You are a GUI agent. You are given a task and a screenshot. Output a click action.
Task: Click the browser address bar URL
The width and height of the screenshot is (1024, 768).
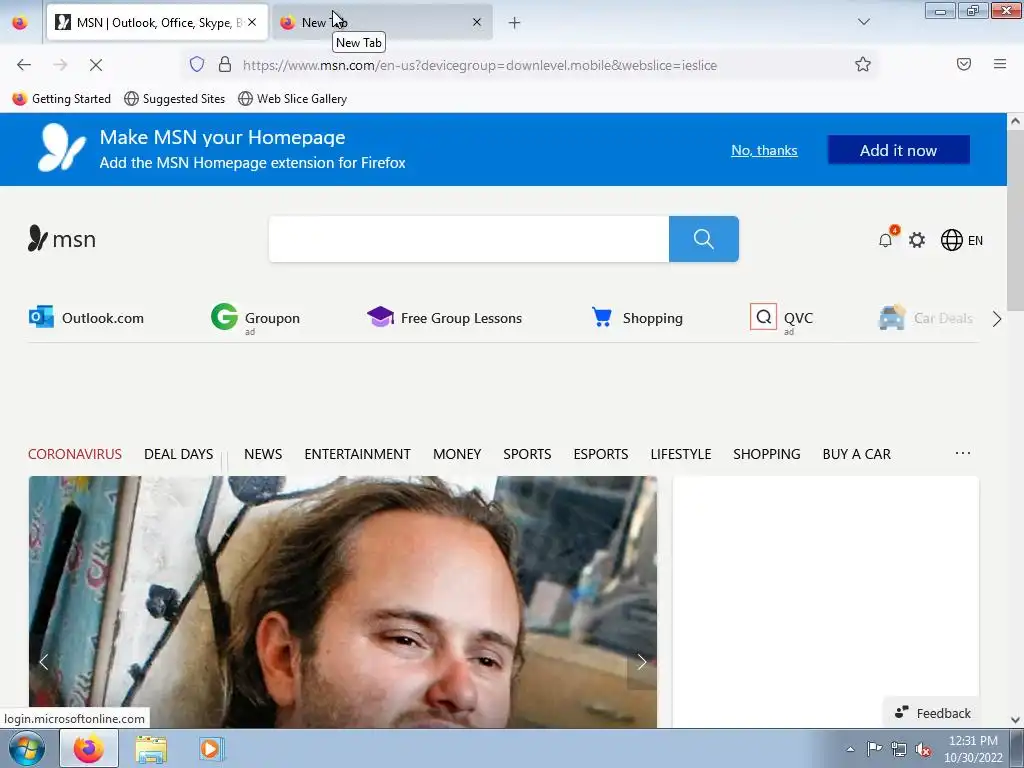point(480,65)
